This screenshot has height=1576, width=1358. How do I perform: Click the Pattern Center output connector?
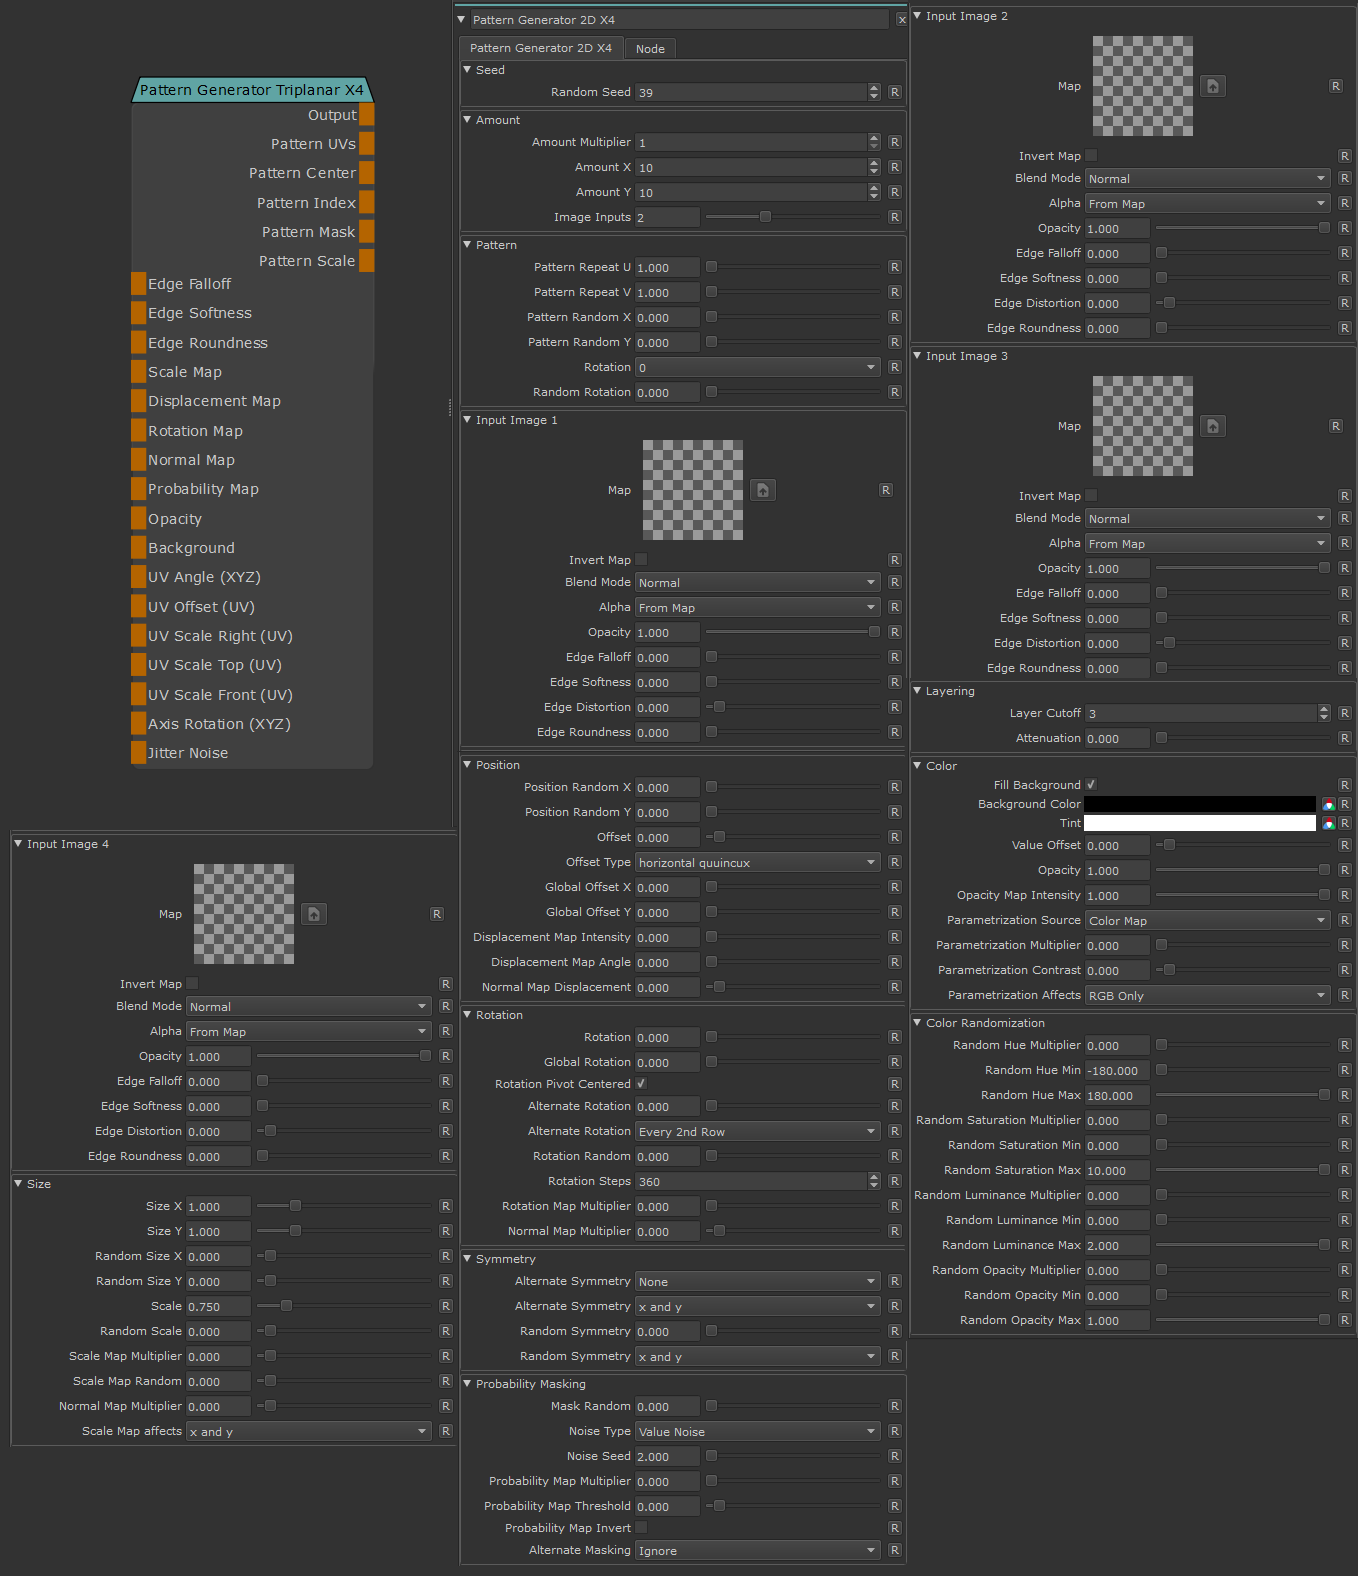[x=367, y=173]
